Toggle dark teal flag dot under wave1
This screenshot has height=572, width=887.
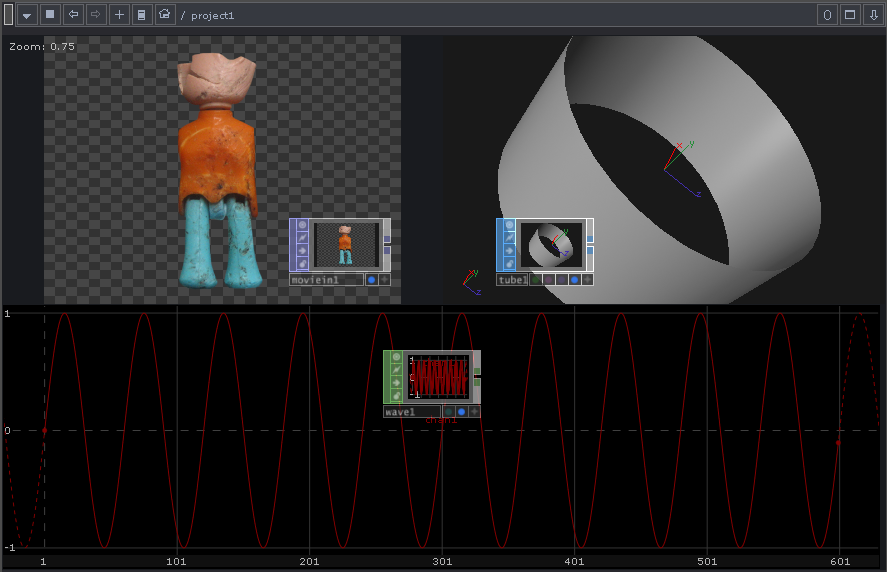coord(449,412)
